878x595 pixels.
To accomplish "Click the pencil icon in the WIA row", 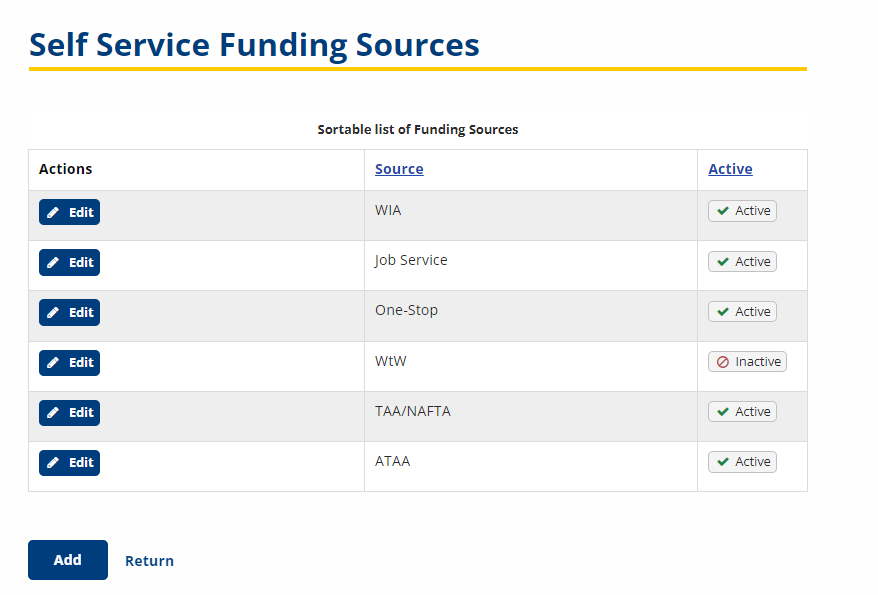I will (53, 213).
